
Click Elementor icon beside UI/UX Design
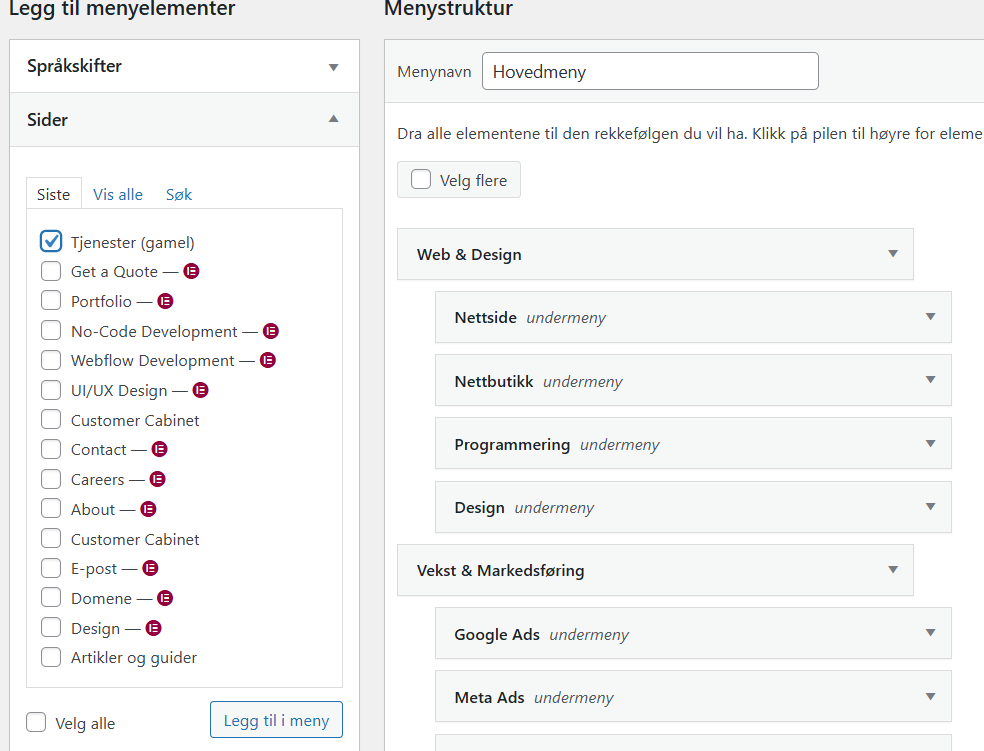200,390
